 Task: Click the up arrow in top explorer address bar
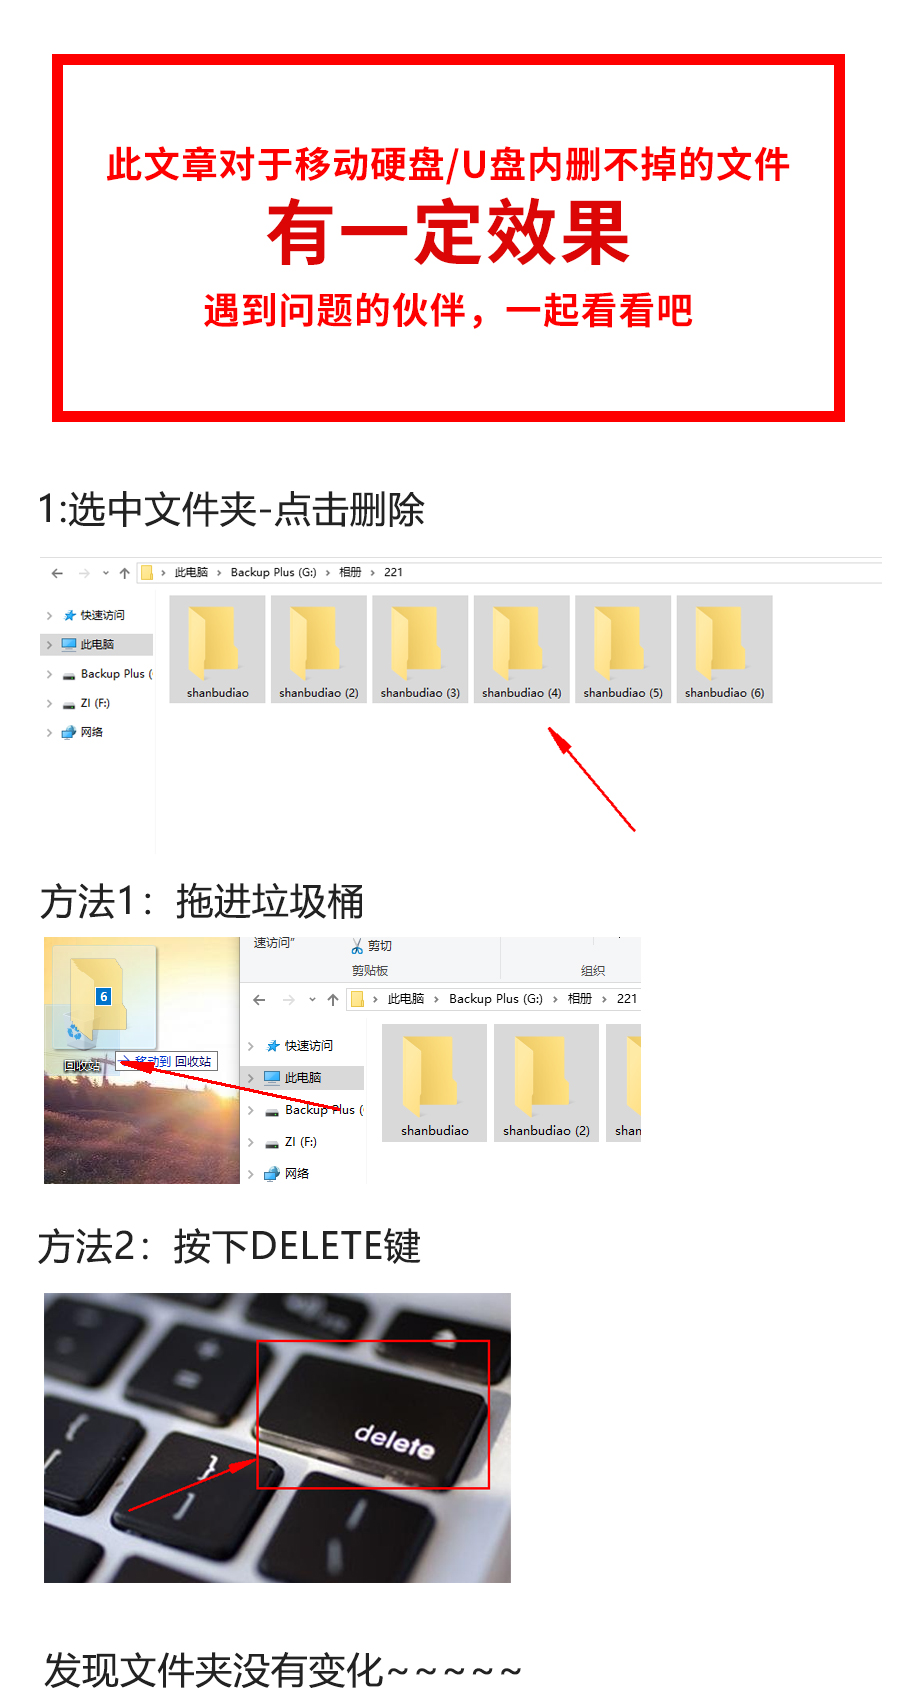pyautogui.click(x=124, y=573)
